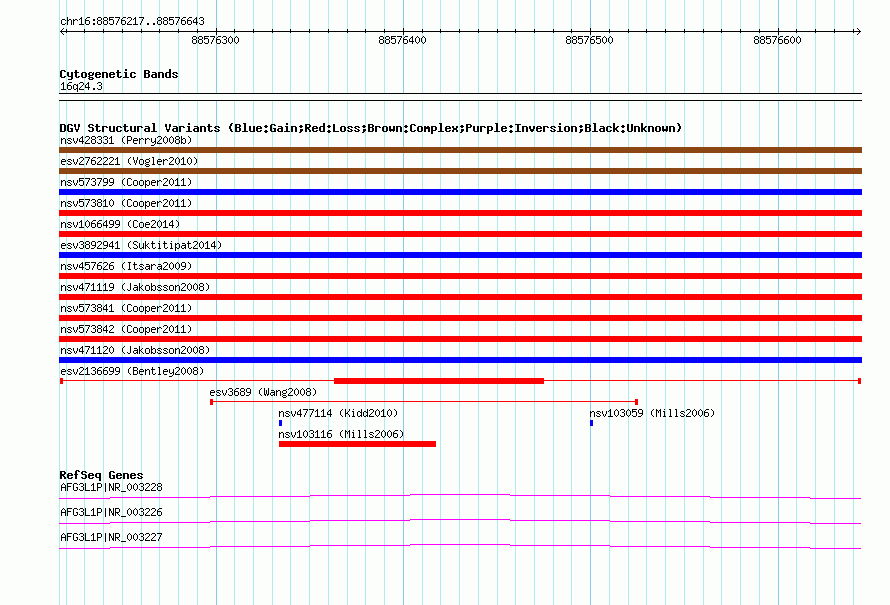Click the small blue nsv103059 marker
Image resolution: width=890 pixels, height=605 pixels.
(591, 423)
